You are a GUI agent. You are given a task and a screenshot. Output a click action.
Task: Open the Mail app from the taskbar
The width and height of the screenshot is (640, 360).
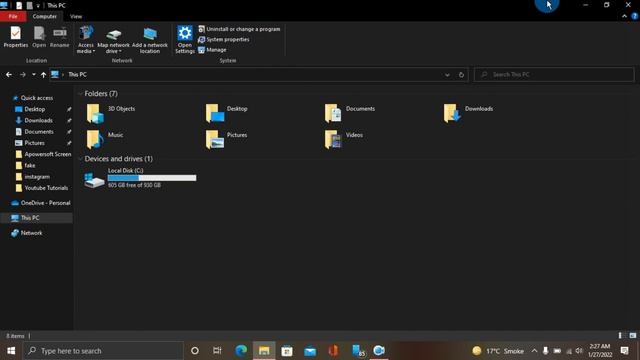coord(310,351)
